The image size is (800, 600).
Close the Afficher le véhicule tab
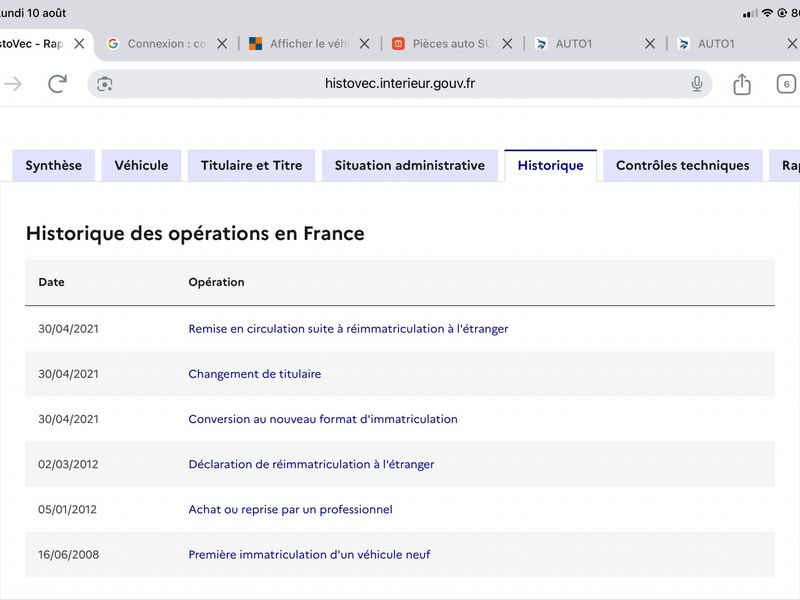coord(364,44)
